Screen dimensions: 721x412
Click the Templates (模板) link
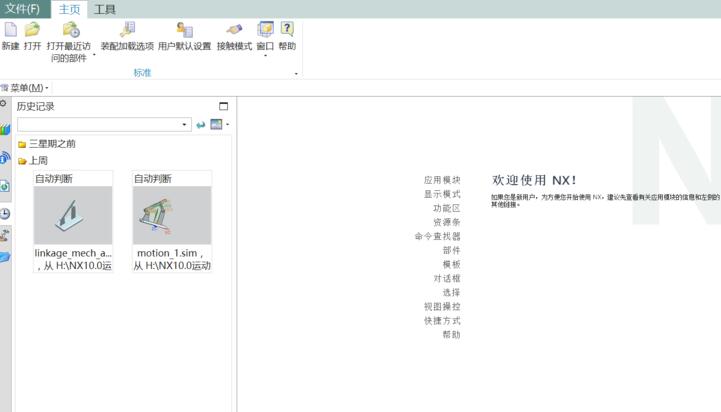(451, 264)
